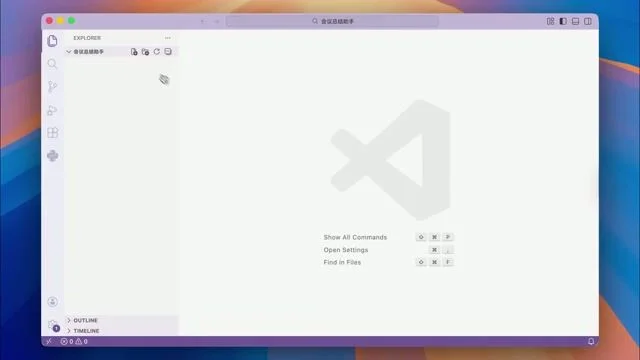This screenshot has height=360, width=640.
Task: Toggle the bottom panel visibility
Action: pyautogui.click(x=575, y=21)
